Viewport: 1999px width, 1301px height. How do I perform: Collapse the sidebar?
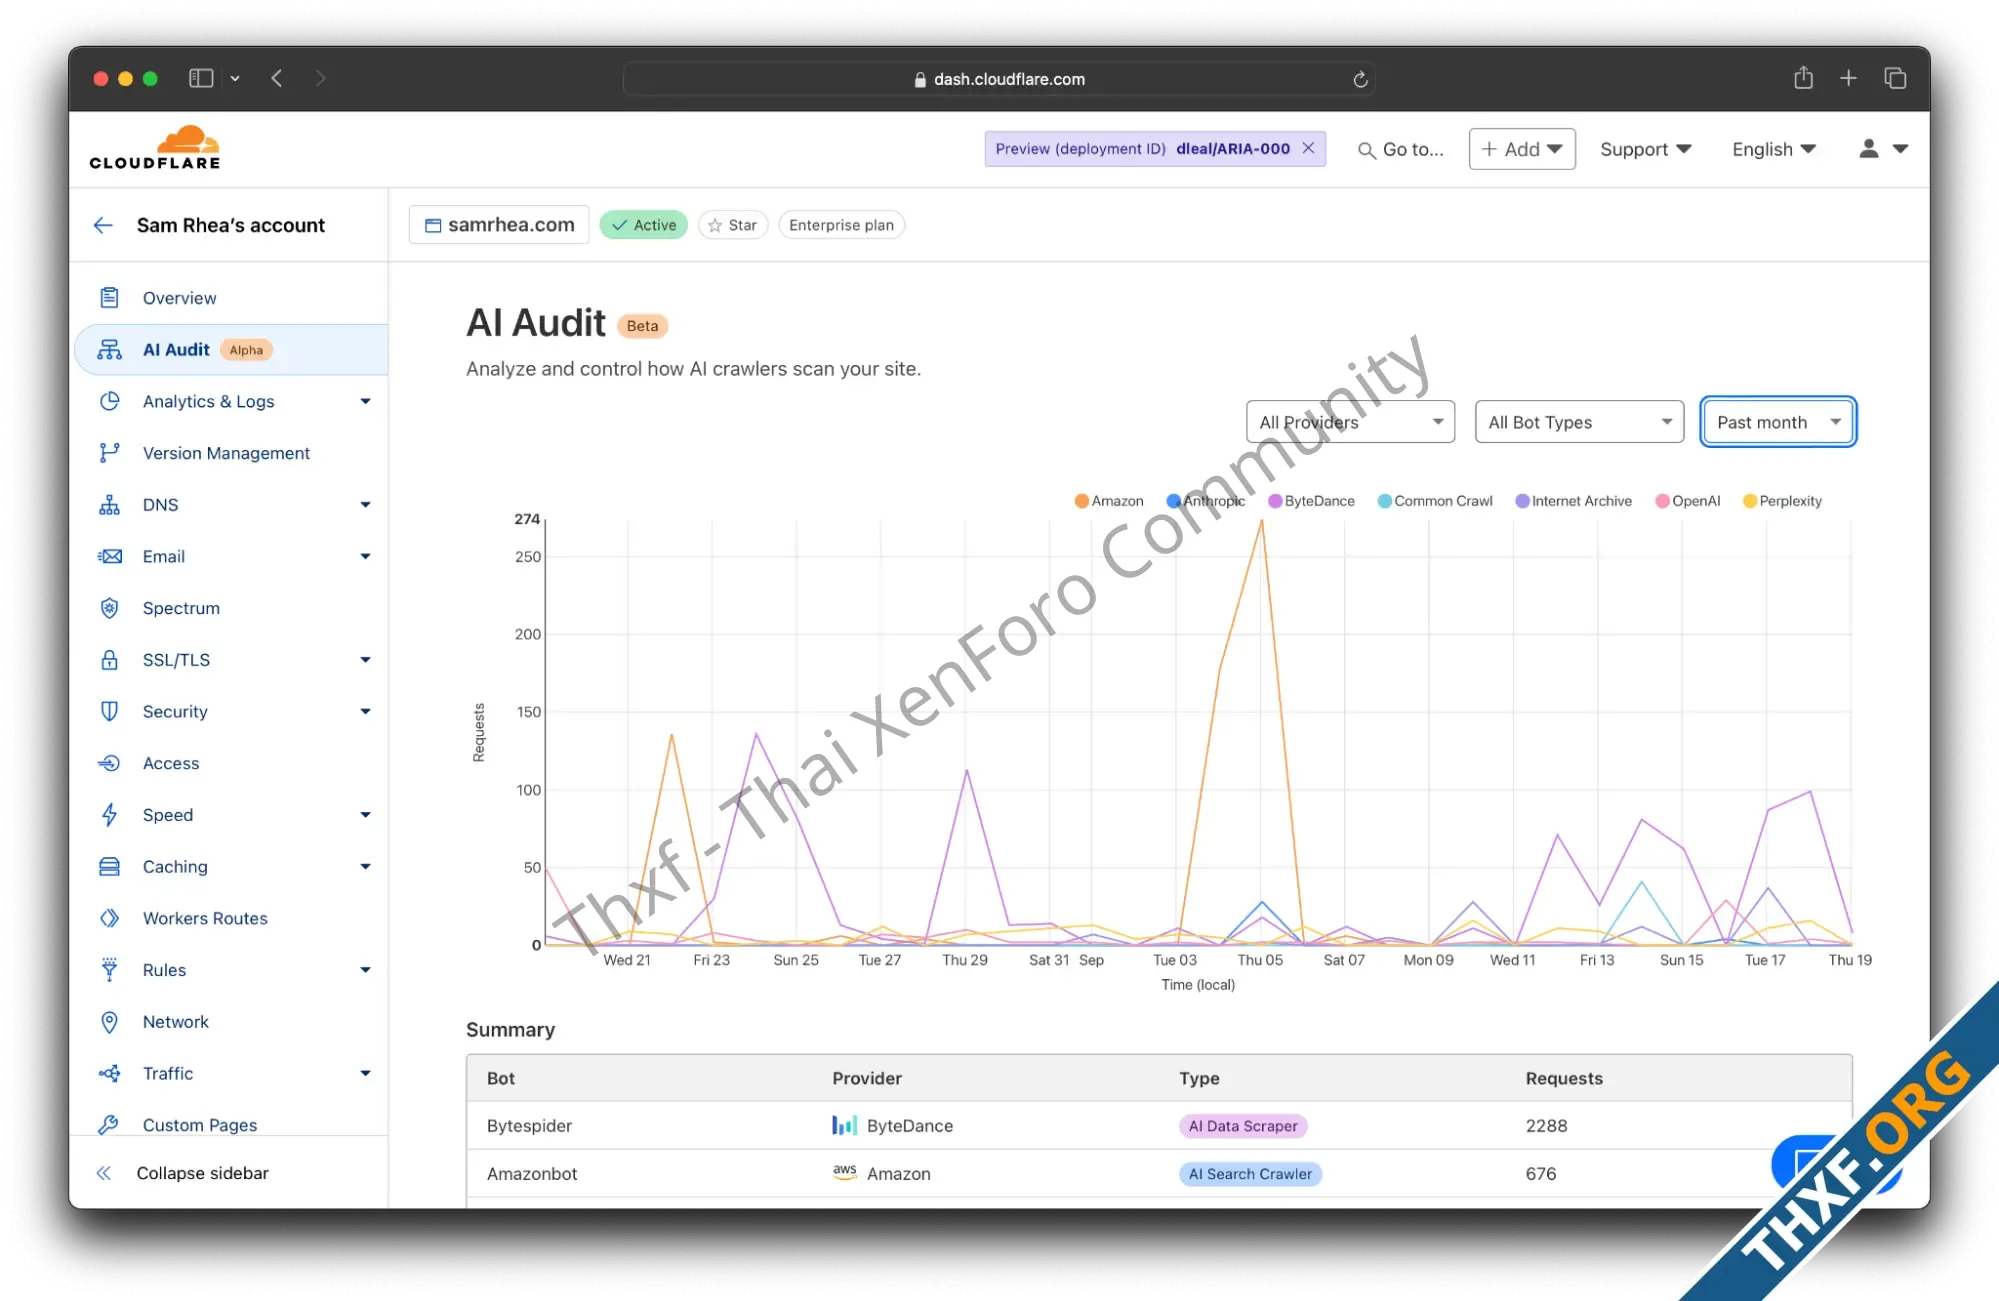[183, 1173]
